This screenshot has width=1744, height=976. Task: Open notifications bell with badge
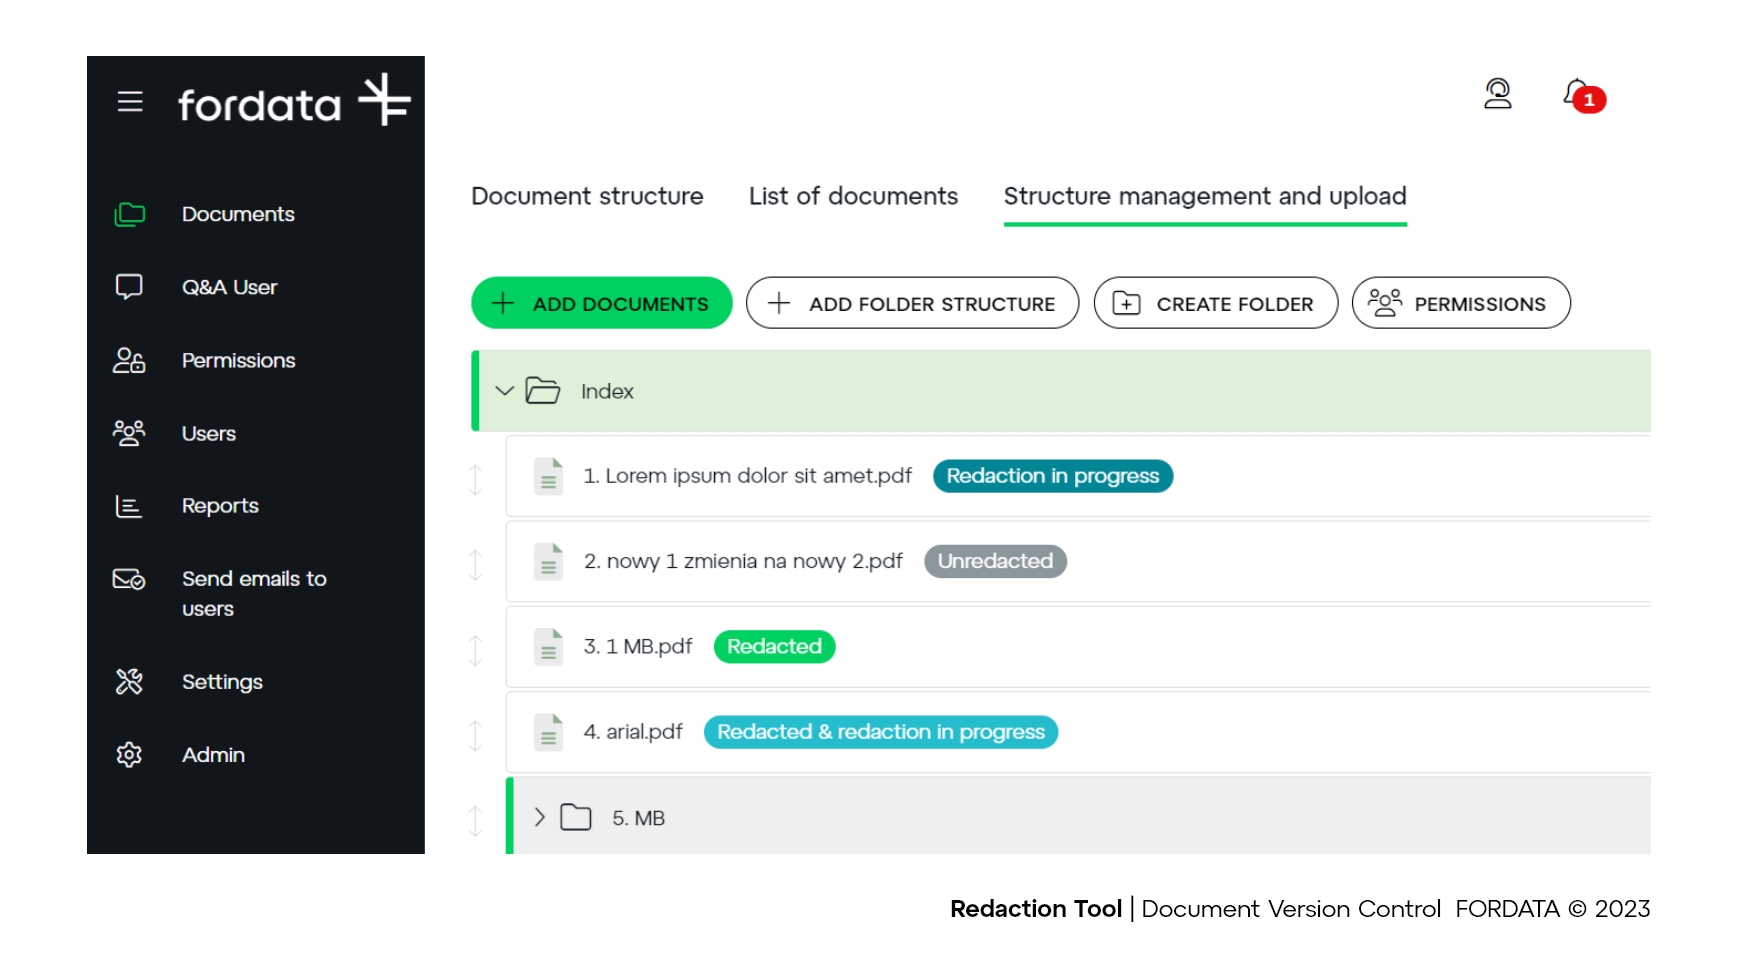point(1584,96)
